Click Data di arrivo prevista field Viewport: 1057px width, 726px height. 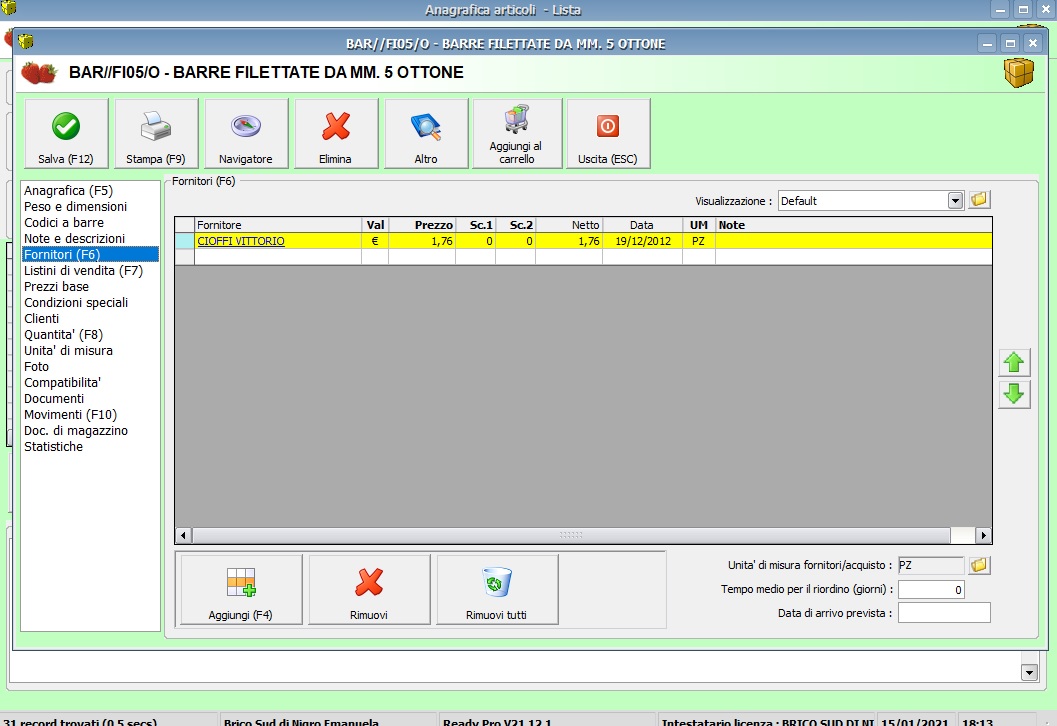(x=944, y=613)
